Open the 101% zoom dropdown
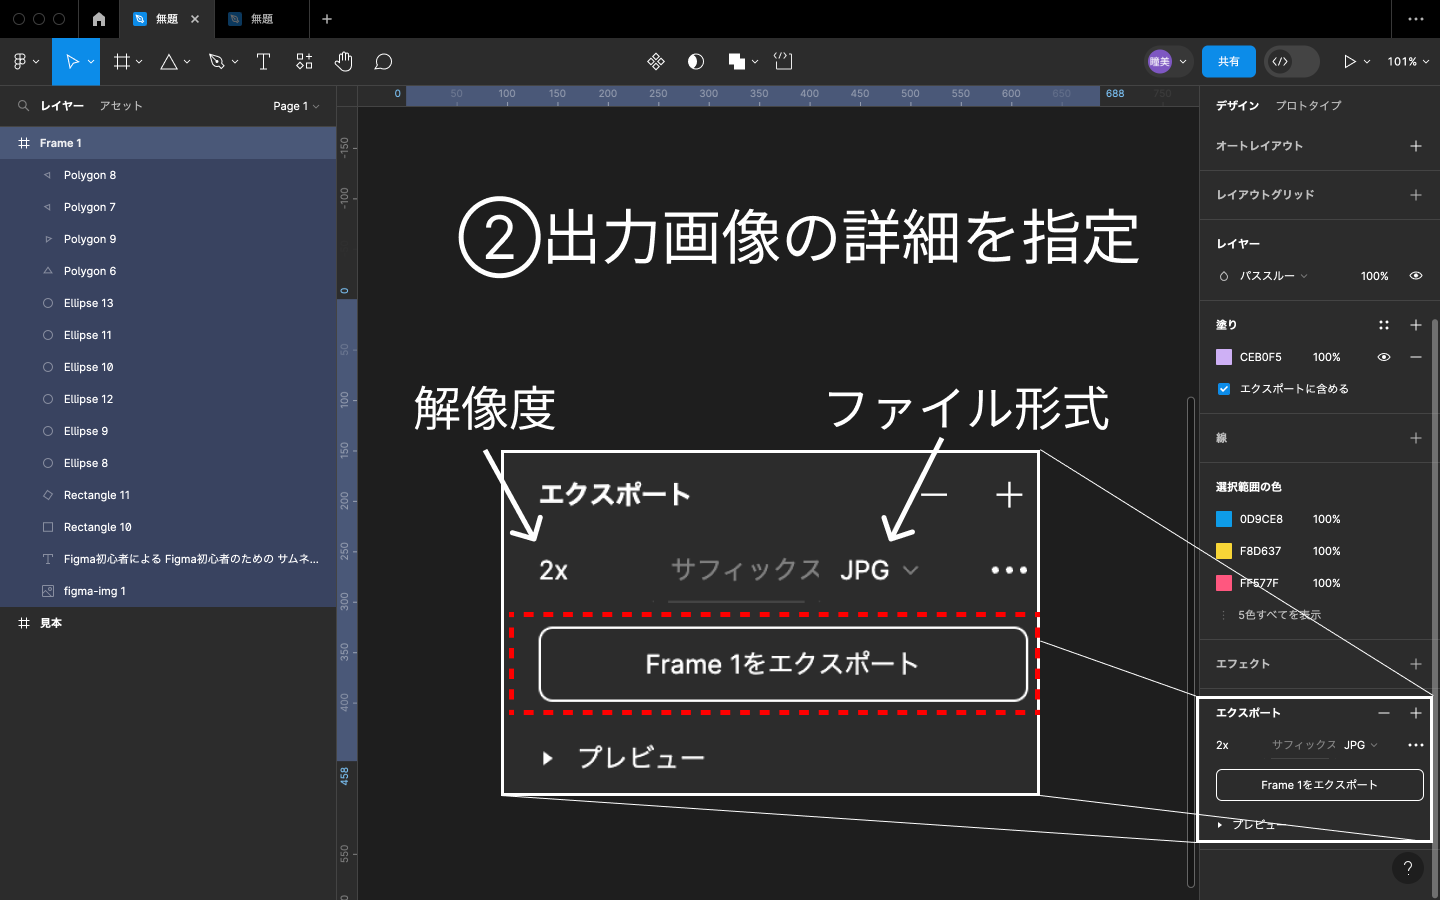This screenshot has width=1440, height=900. pyautogui.click(x=1407, y=62)
